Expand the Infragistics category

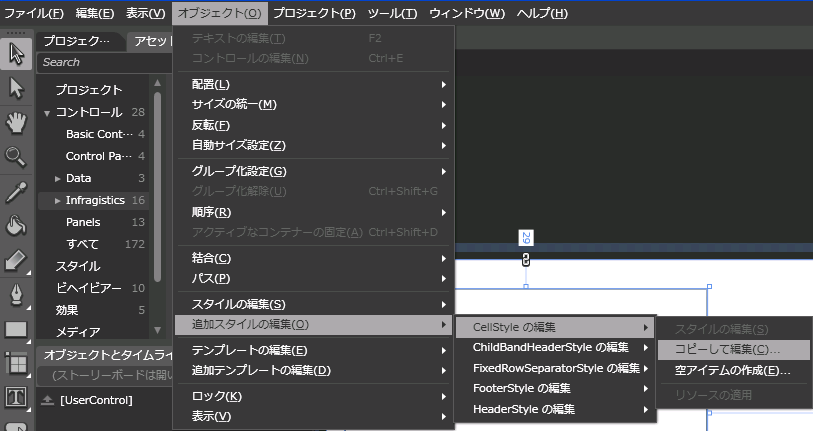[58, 200]
